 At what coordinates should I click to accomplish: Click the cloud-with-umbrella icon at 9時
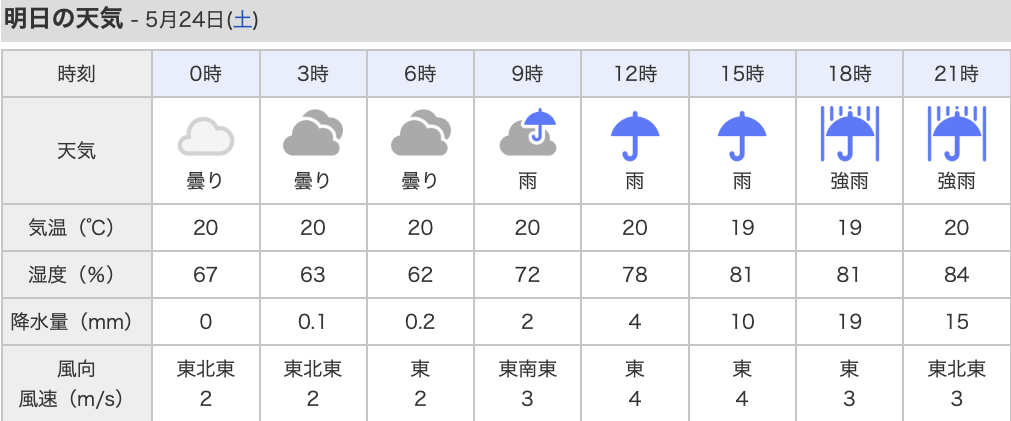tap(527, 133)
